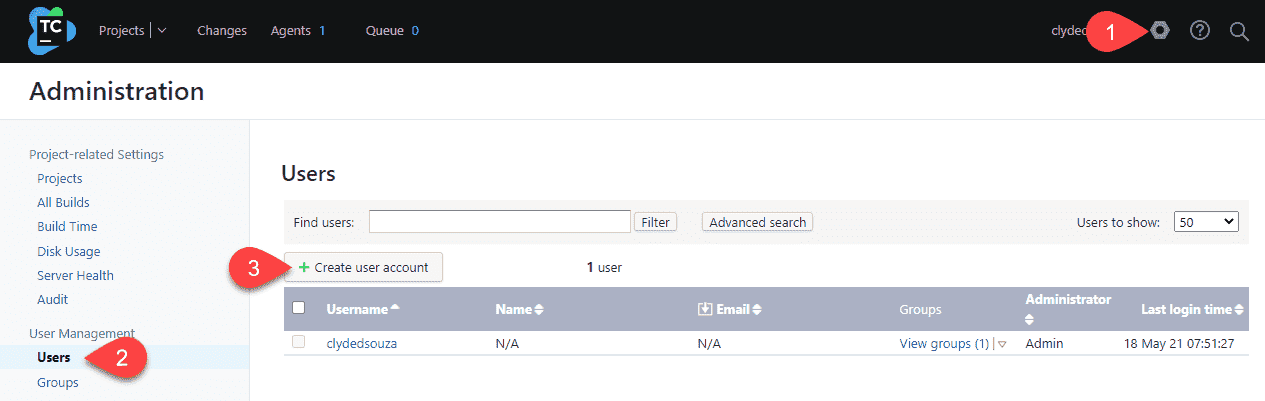Click the Email column header

click(733, 309)
